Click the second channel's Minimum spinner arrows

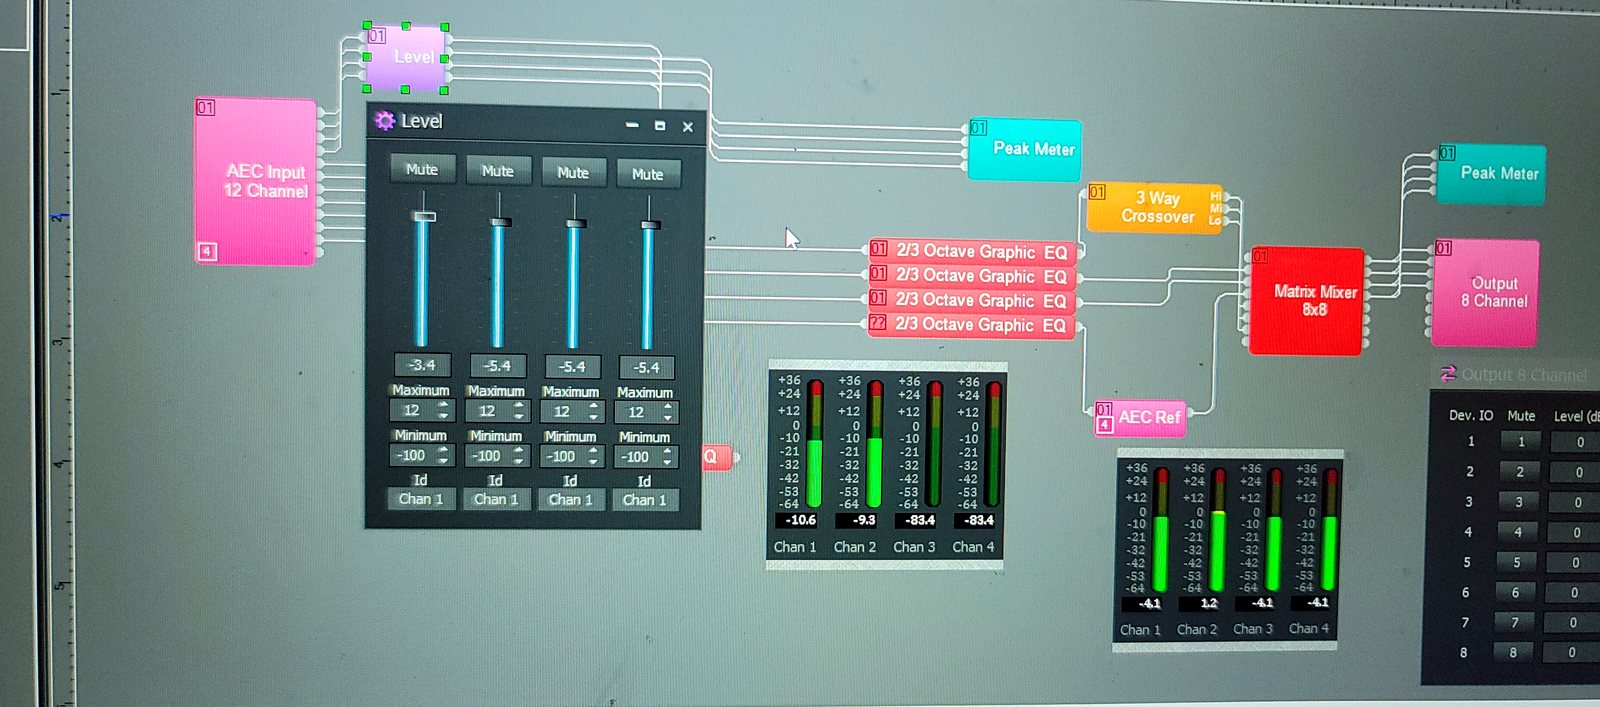pos(519,456)
